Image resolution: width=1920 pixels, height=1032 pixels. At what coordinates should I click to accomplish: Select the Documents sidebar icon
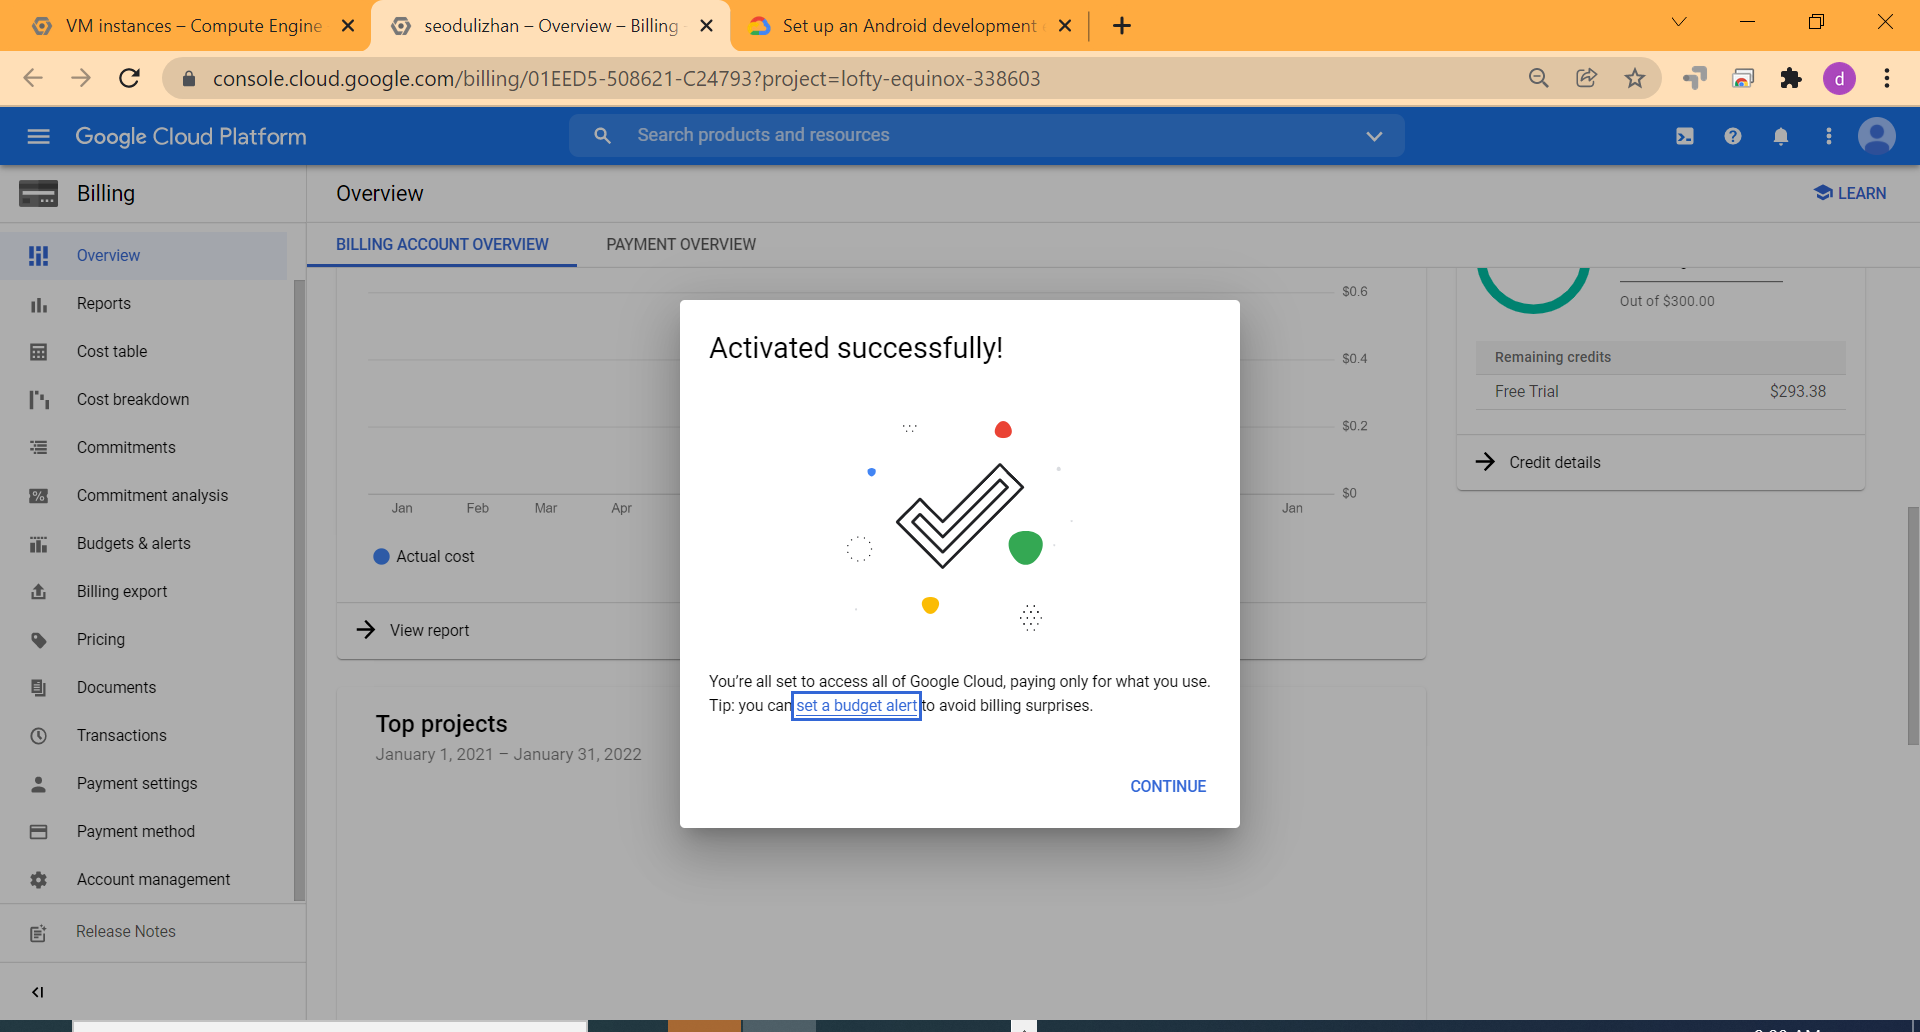(x=39, y=688)
